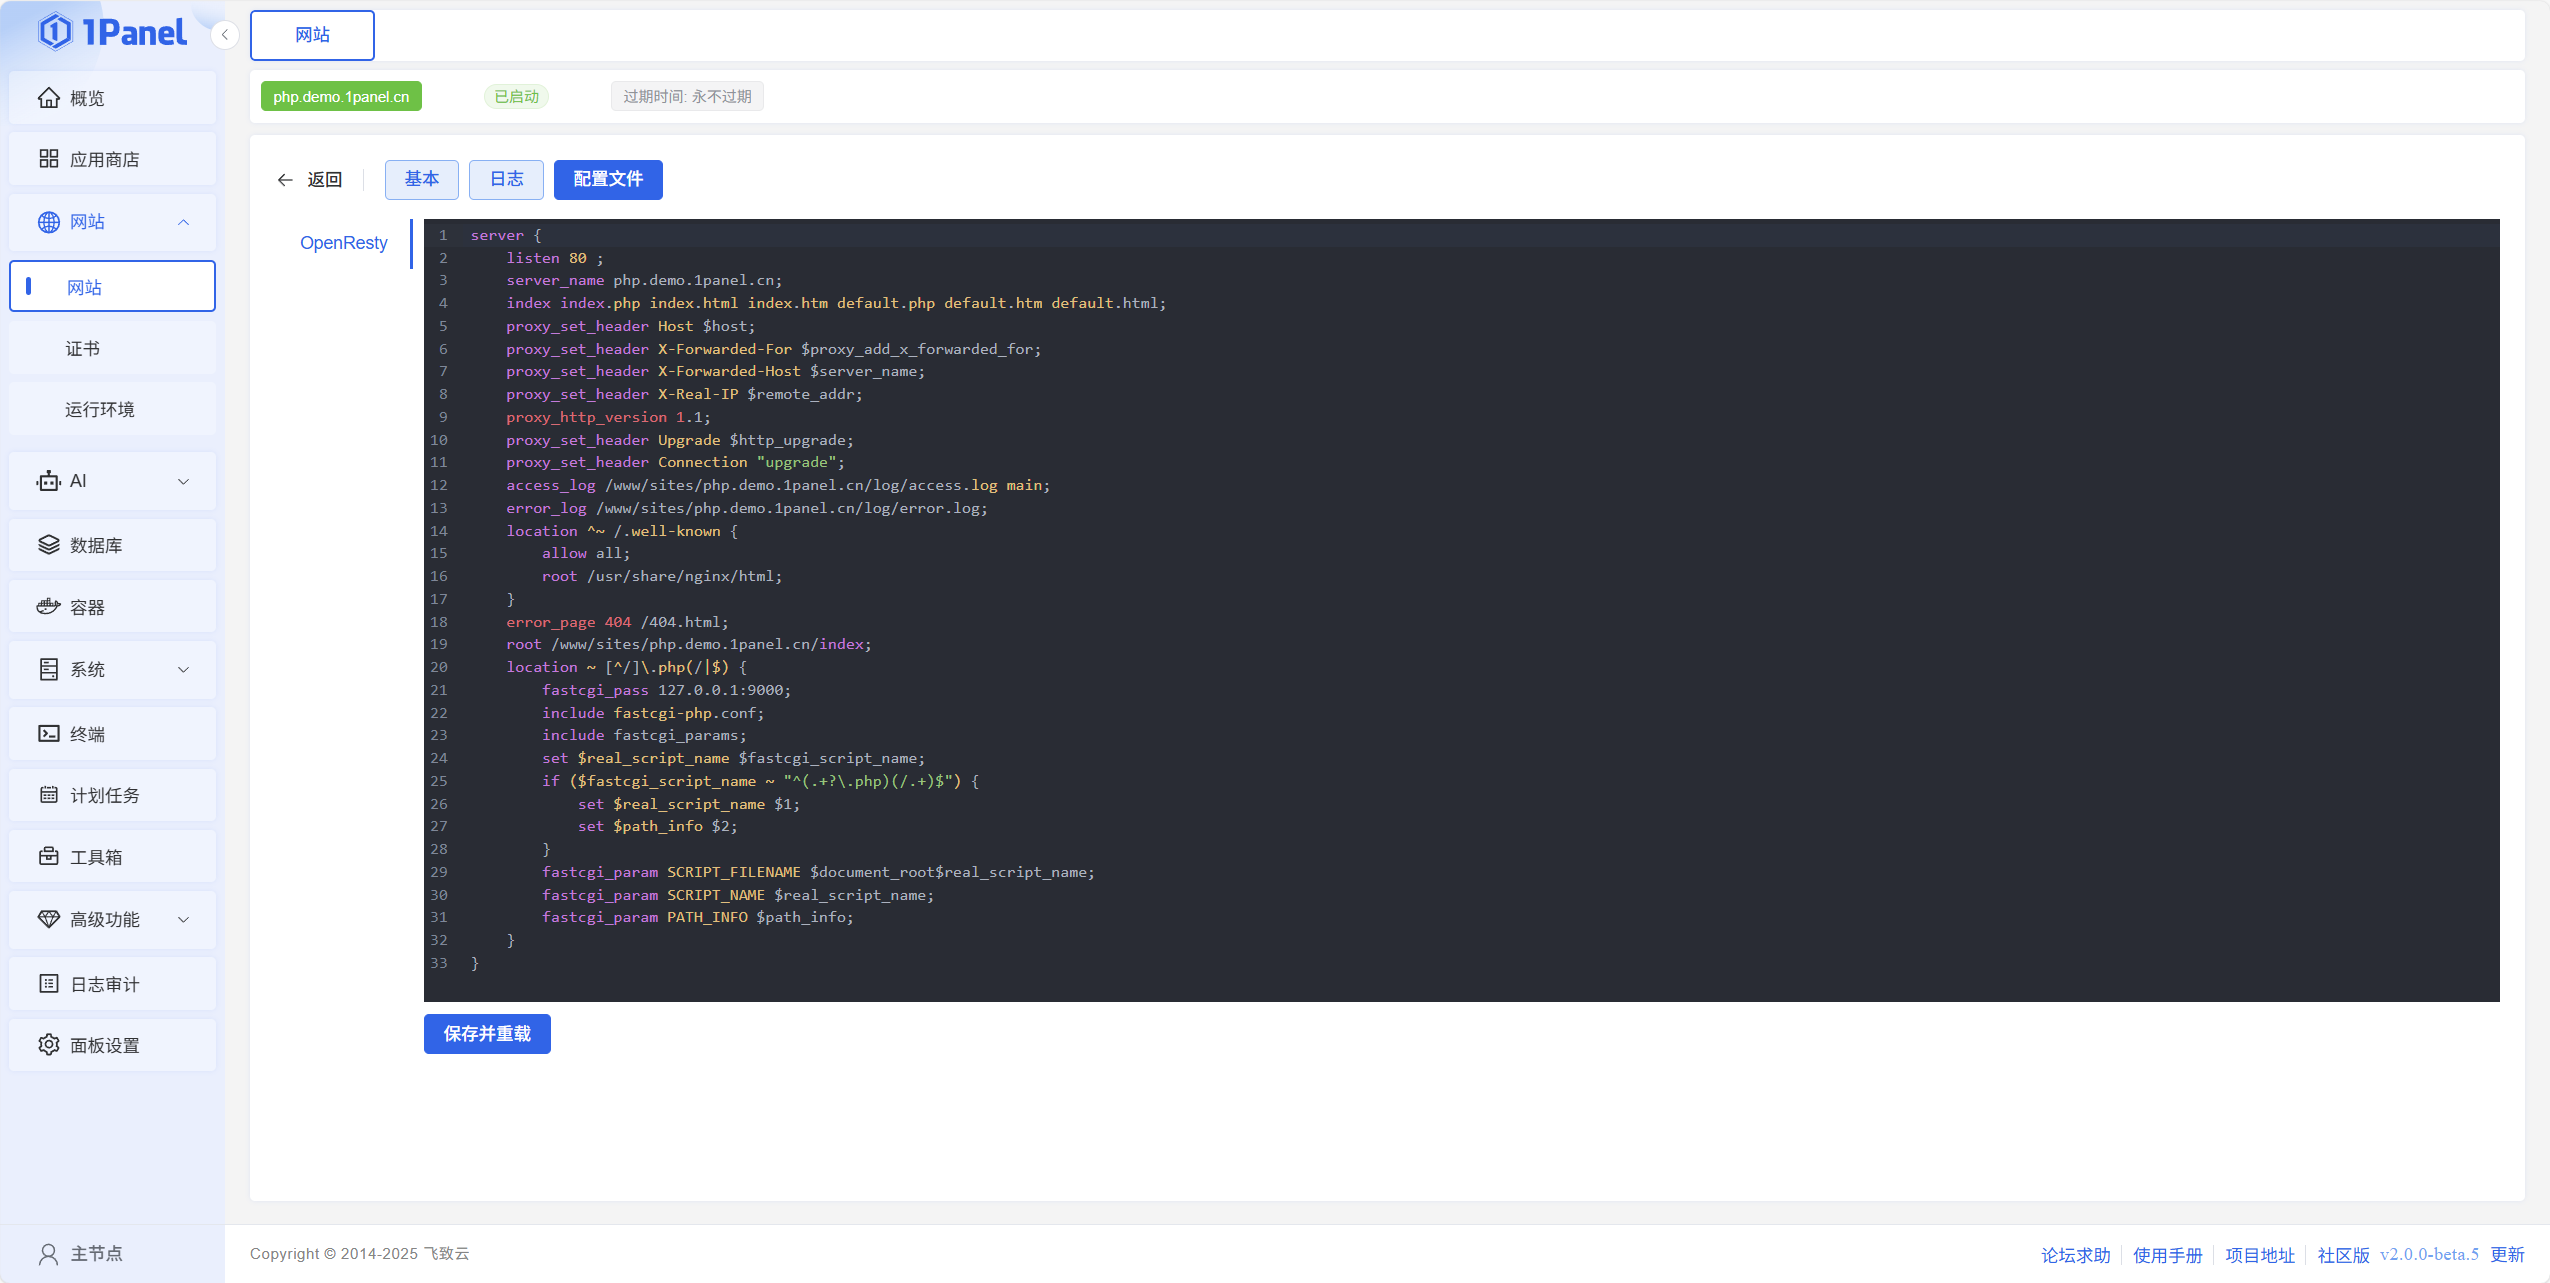Click the 更新 update link
2550x1283 pixels.
2507,1255
